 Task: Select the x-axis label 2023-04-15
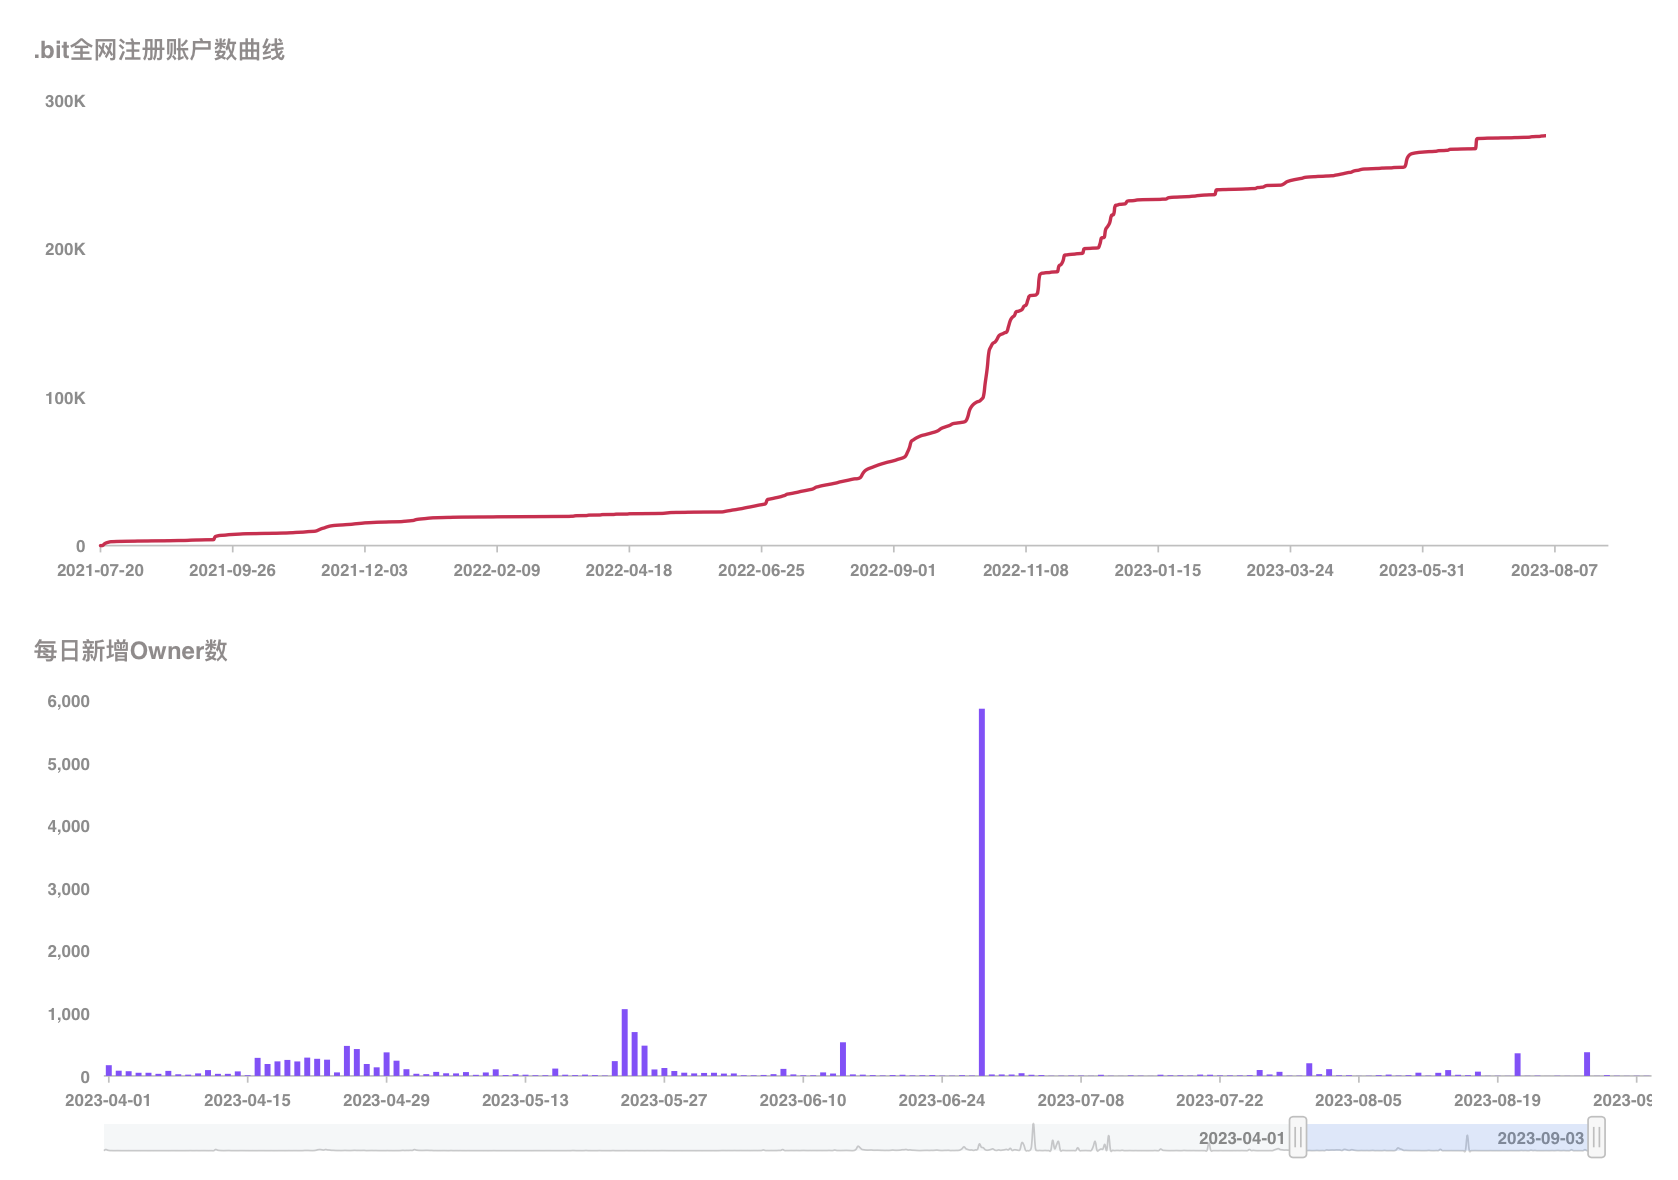[247, 1100]
